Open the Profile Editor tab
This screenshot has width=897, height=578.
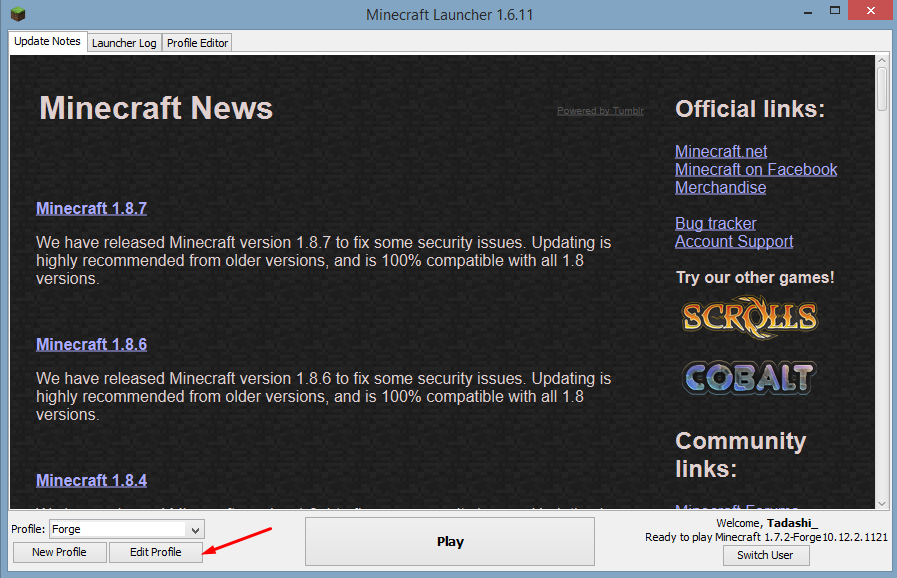pos(197,43)
